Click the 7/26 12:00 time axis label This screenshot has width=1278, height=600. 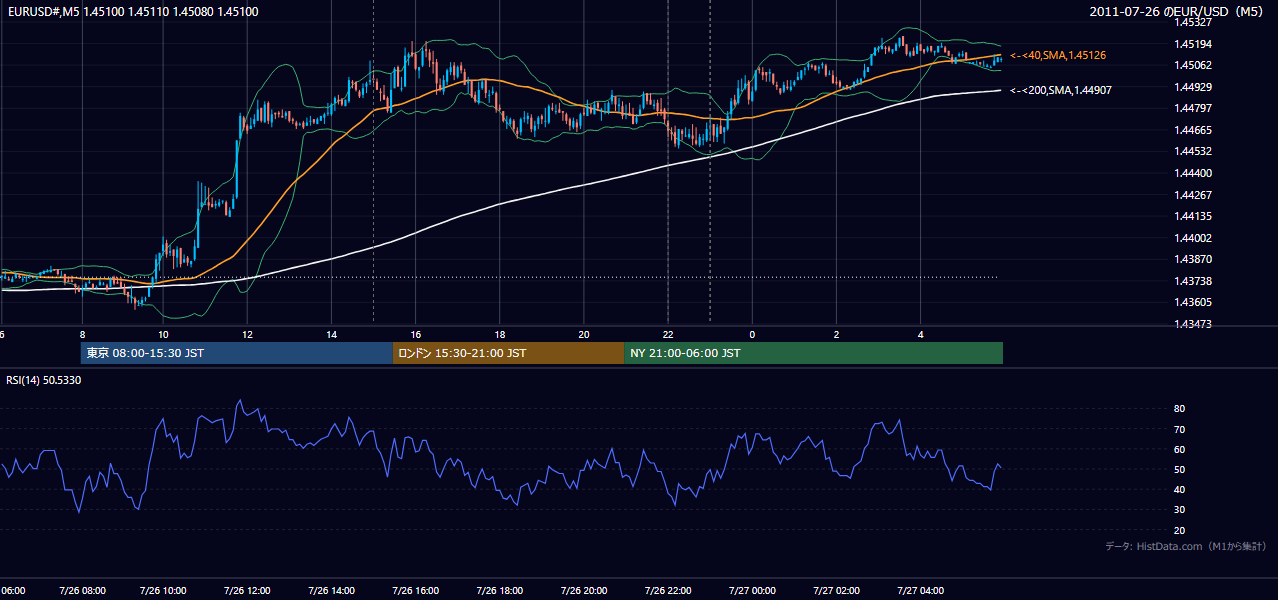point(248,591)
